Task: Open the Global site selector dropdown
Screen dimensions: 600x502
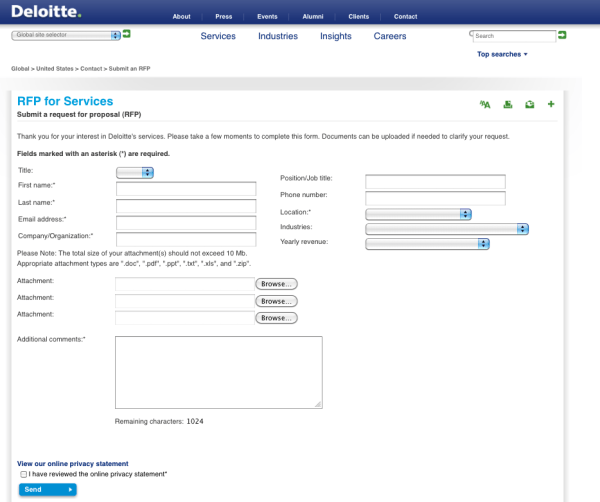Action: (x=66, y=35)
